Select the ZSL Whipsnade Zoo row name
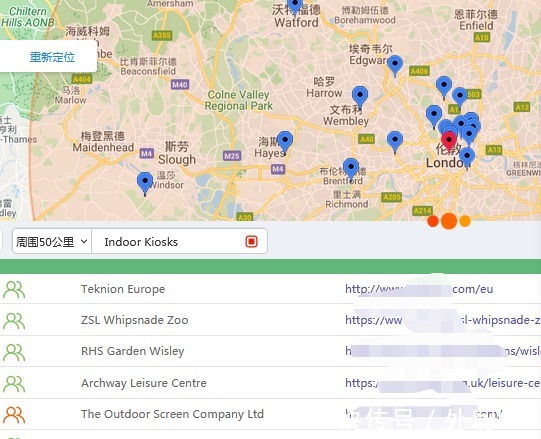This screenshot has height=439, width=541. [x=135, y=320]
